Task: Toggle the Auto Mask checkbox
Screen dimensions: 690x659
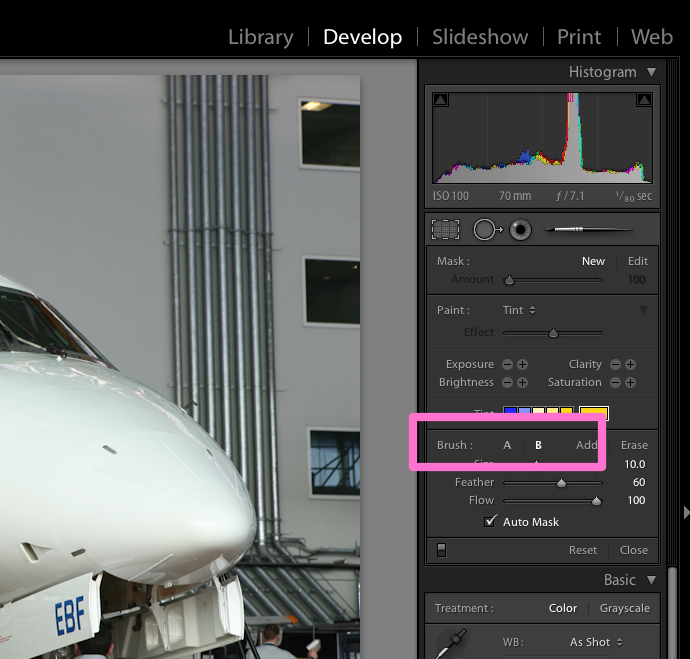Action: 490,521
